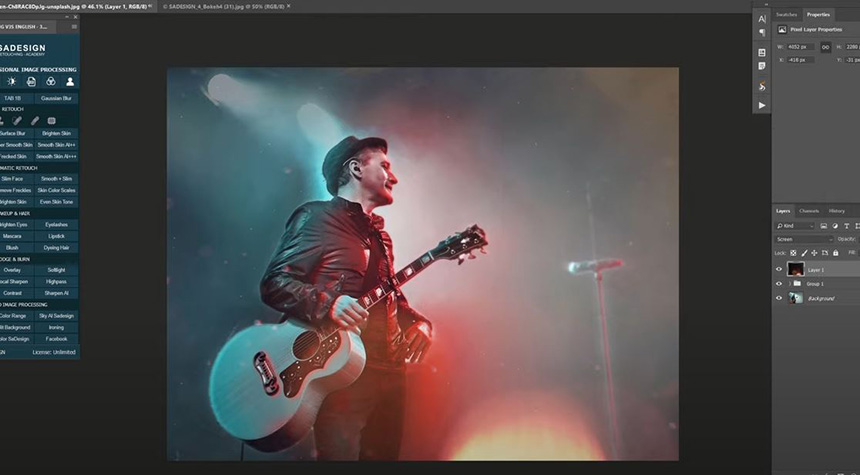Open the Actions panel play icon
The height and width of the screenshot is (475, 860).
click(762, 105)
